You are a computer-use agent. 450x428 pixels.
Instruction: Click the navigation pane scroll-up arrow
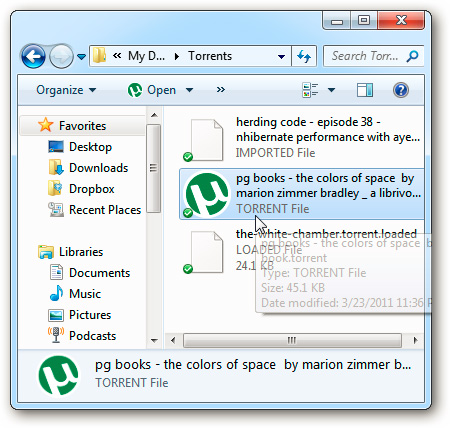click(x=154, y=115)
